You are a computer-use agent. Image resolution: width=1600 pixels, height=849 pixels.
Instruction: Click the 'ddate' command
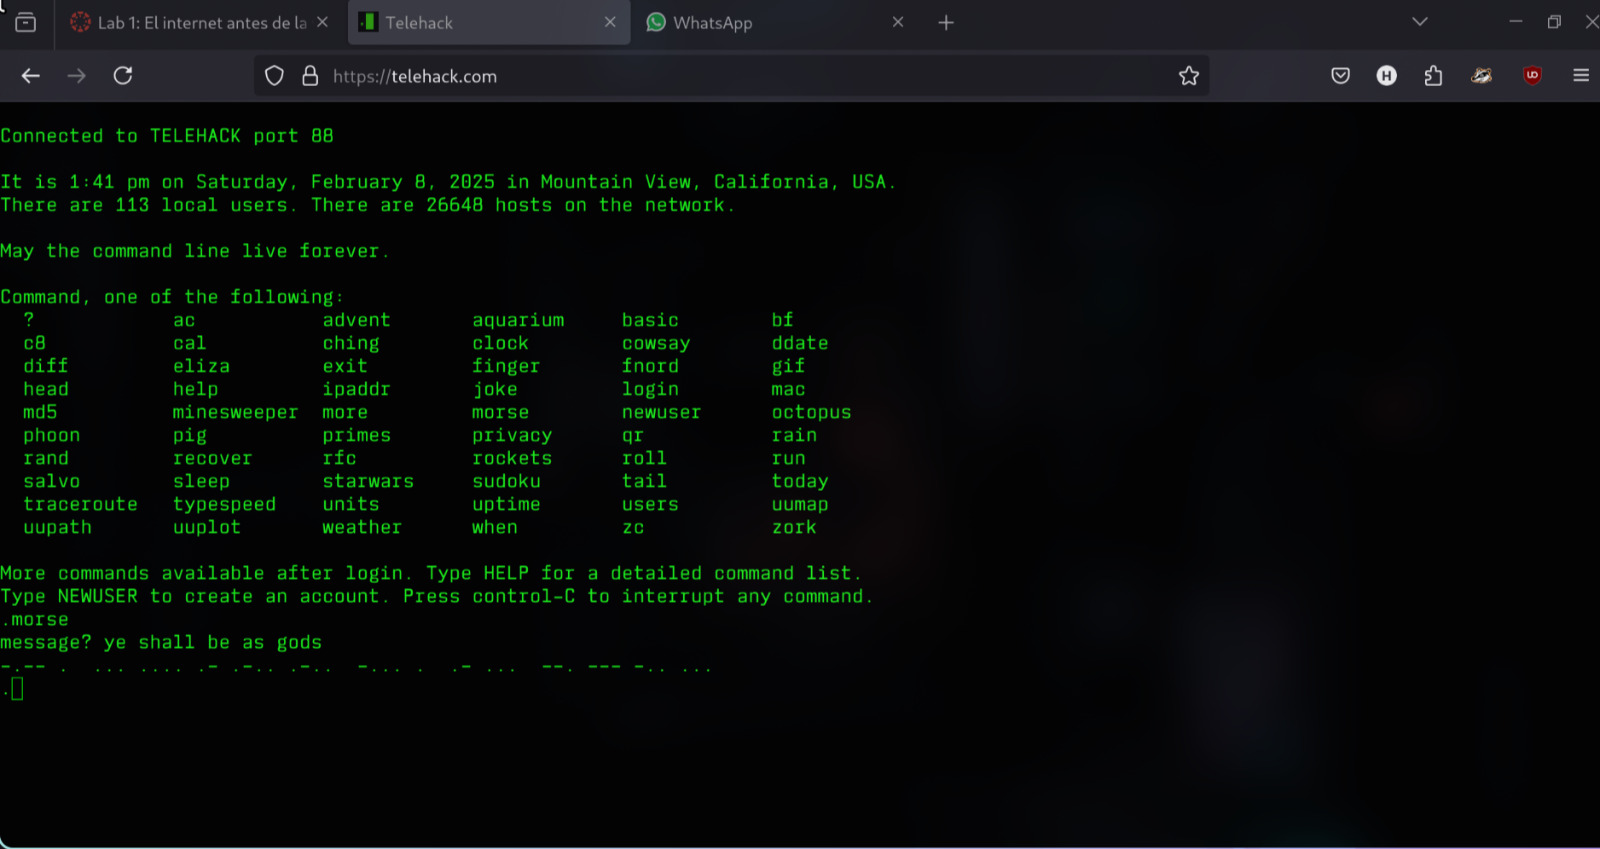tap(800, 343)
